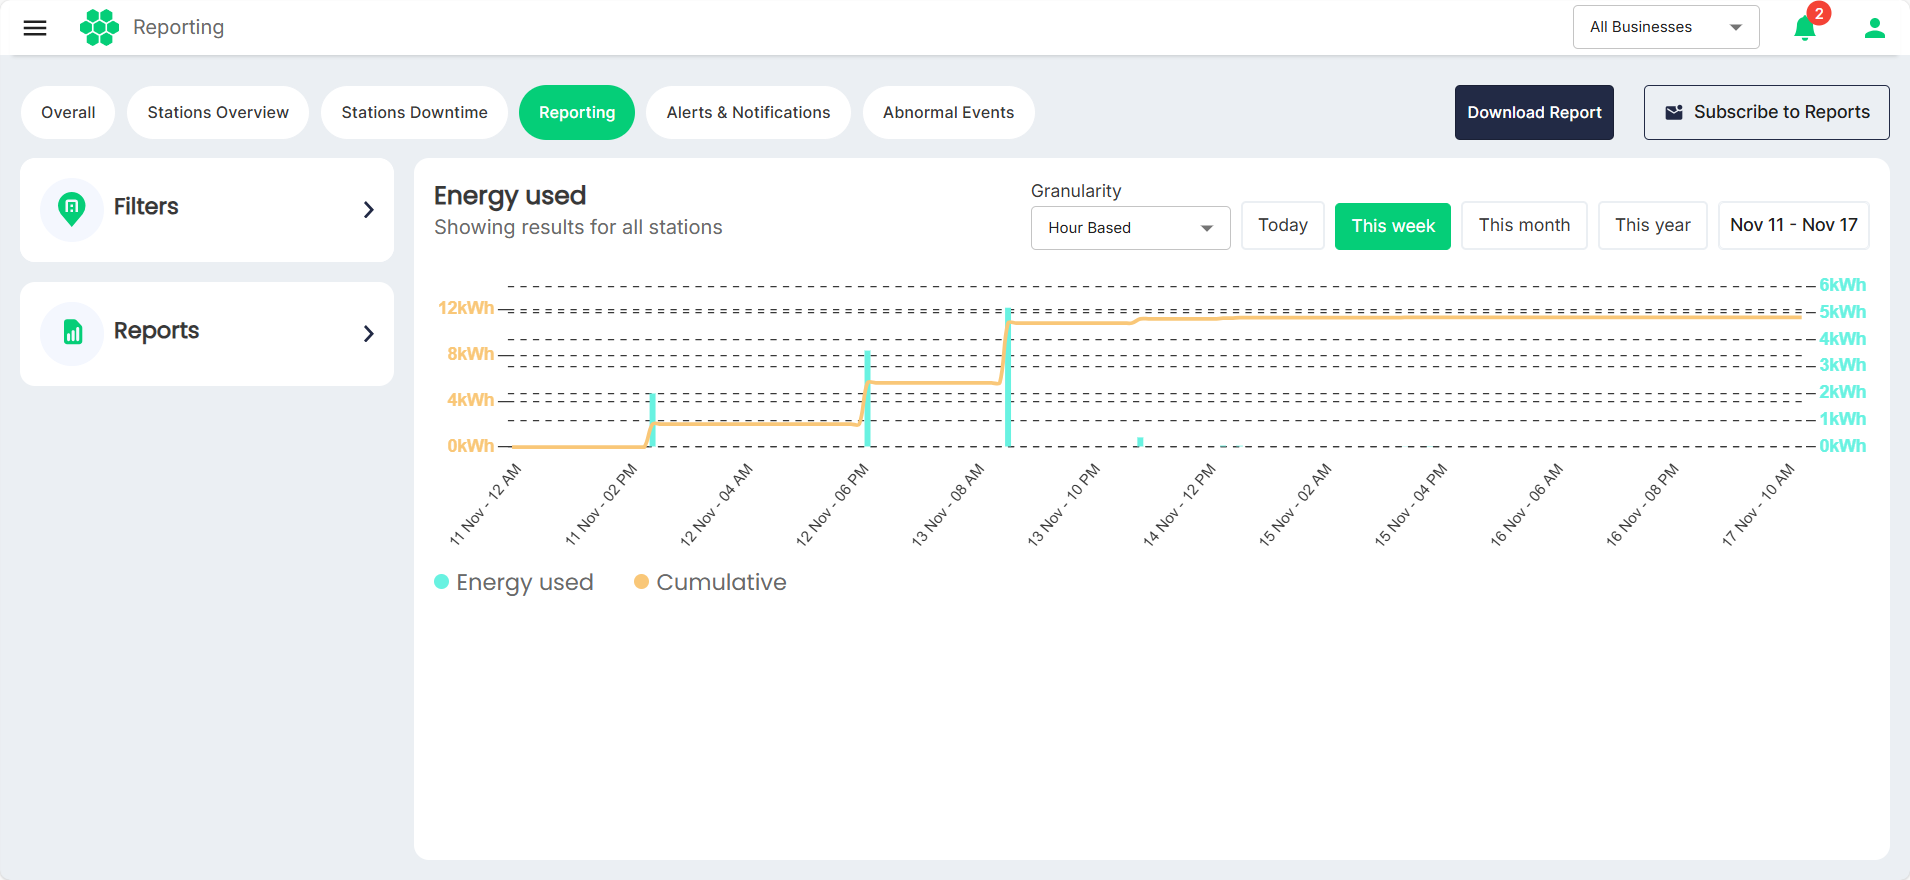Switch to the Stations Overview tab
The height and width of the screenshot is (880, 1910).
pyautogui.click(x=218, y=112)
